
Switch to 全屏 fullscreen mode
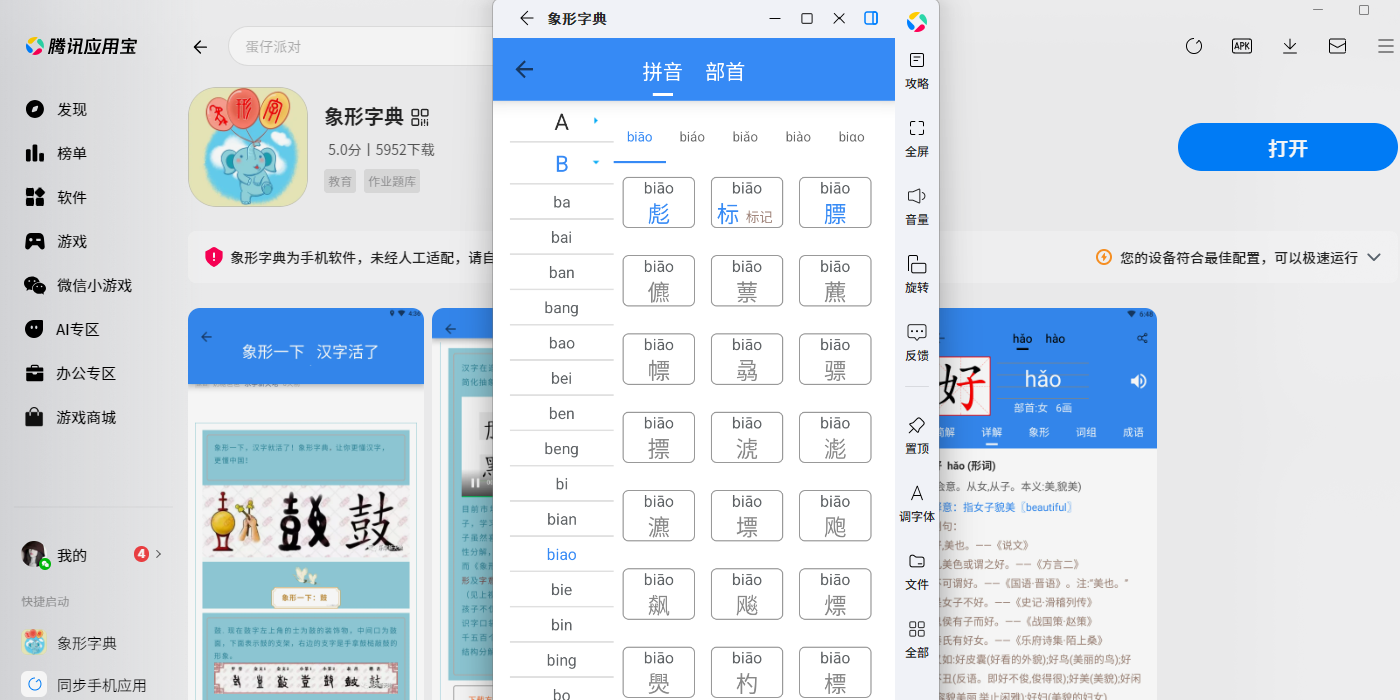pos(917,139)
